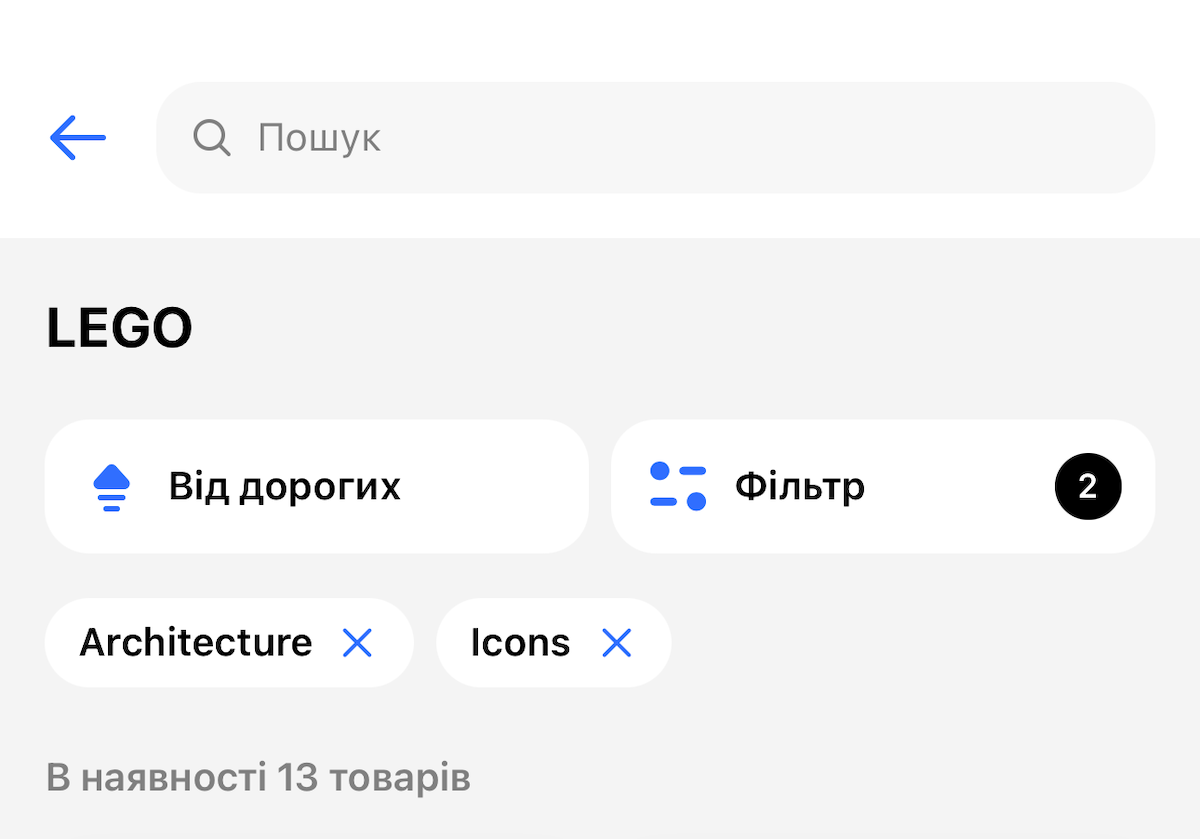This screenshot has height=839, width=1200.
Task: Toggle the Architecture filter chip label
Action: (x=196, y=643)
